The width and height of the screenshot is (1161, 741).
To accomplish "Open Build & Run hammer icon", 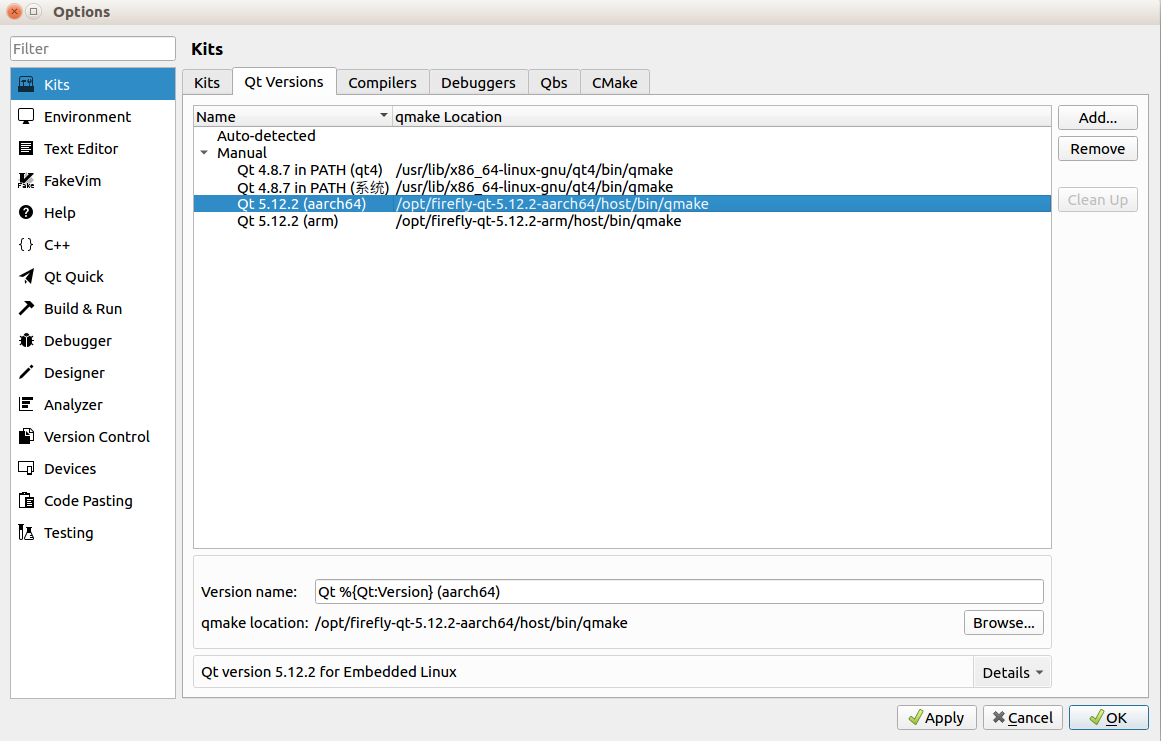I will coord(26,309).
